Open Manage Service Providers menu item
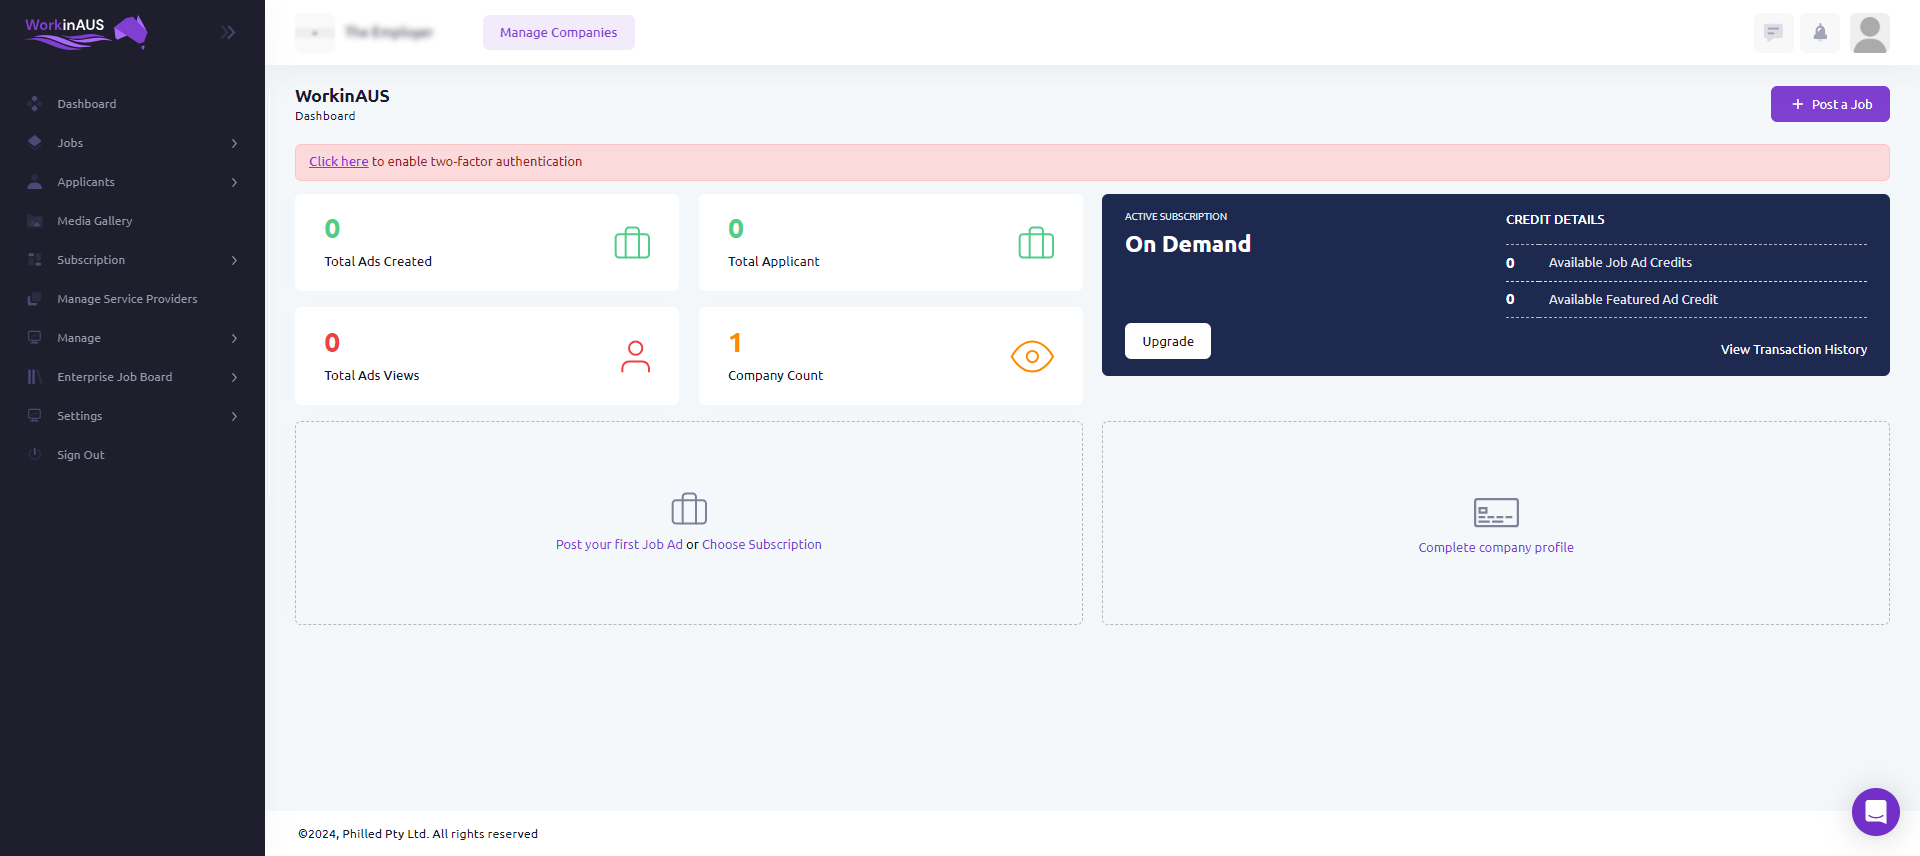This screenshot has height=856, width=1920. [x=127, y=299]
